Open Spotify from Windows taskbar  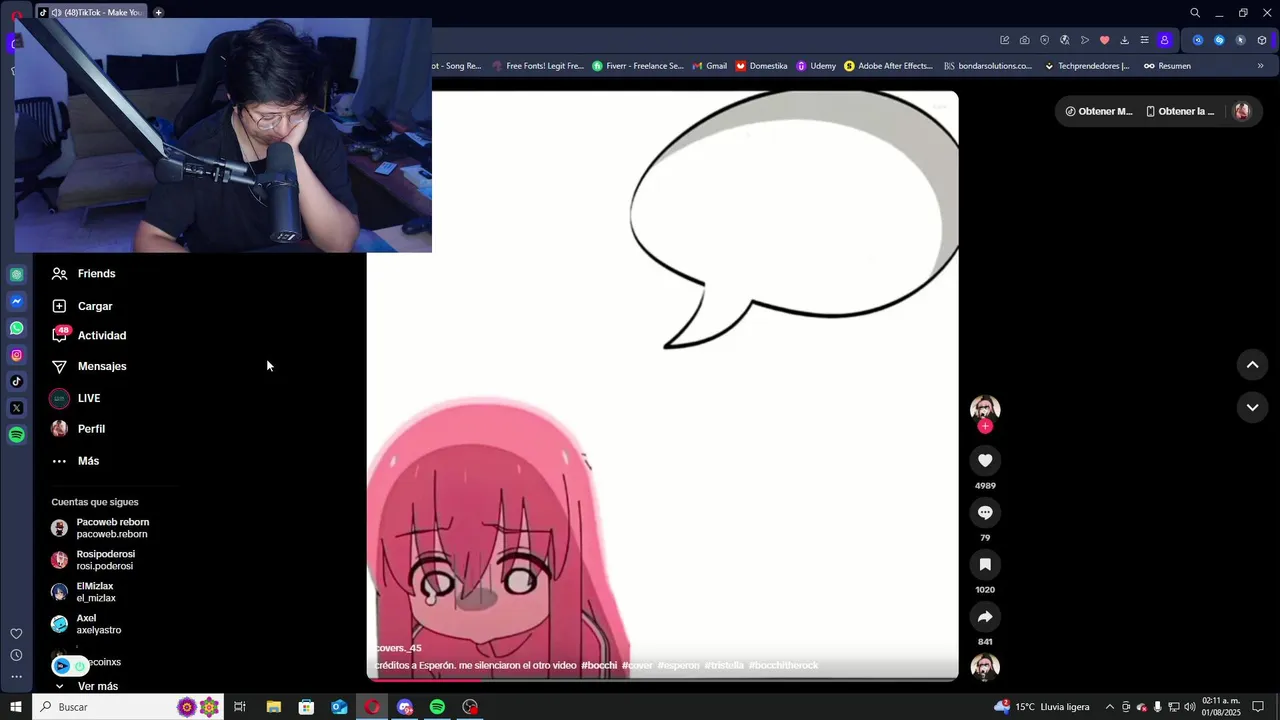437,707
